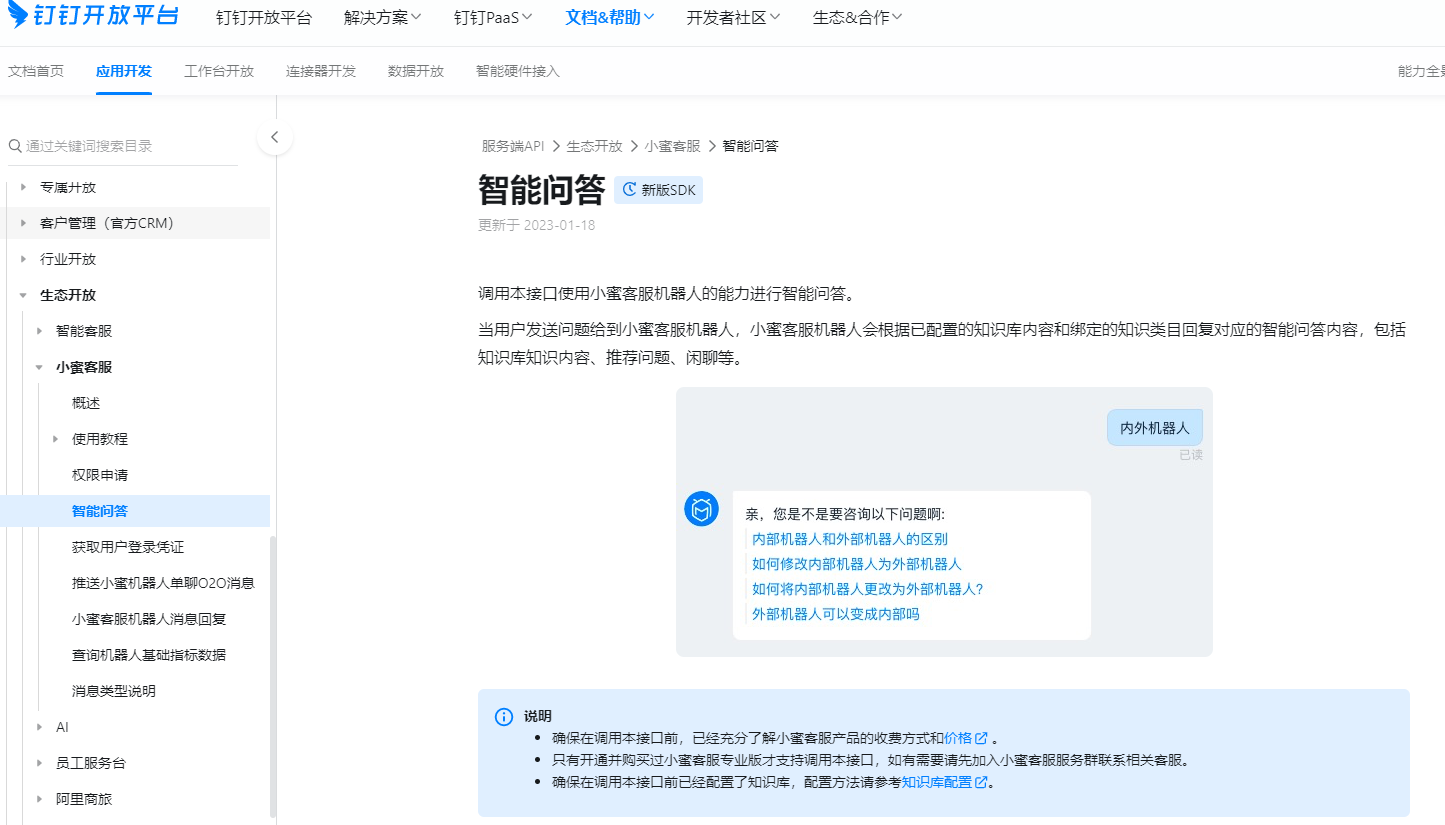Image resolution: width=1445 pixels, height=825 pixels.
Task: Click 钉钉开放平台 in the top navigation
Action: [264, 18]
